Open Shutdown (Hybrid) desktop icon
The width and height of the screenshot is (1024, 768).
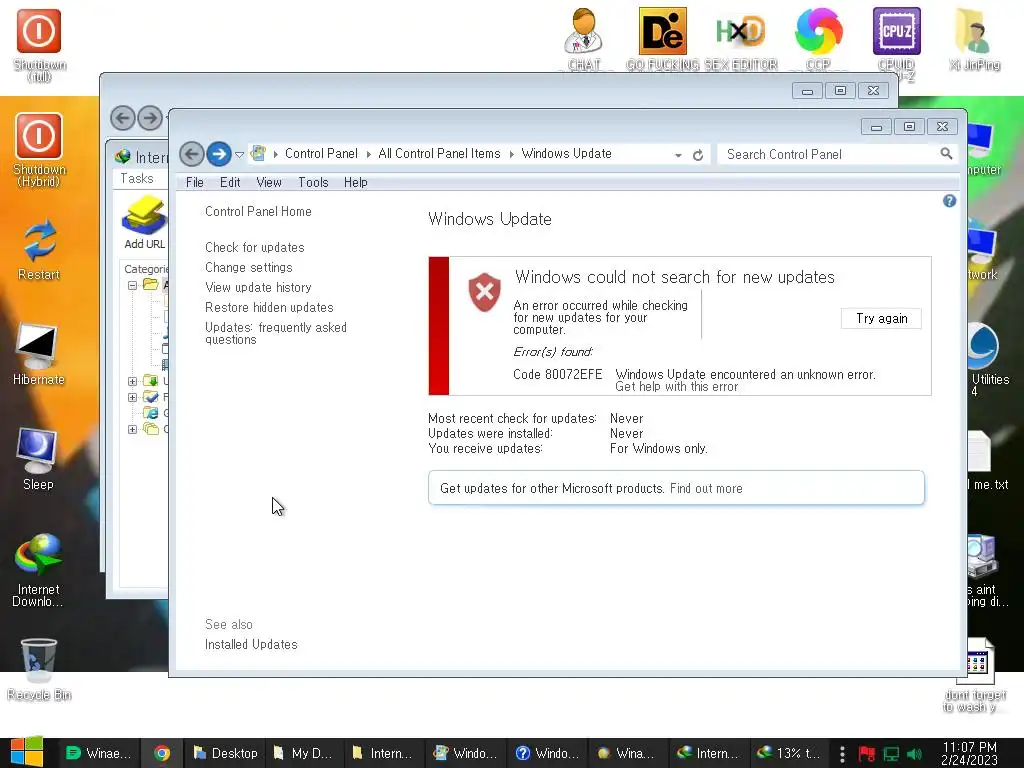[39, 150]
